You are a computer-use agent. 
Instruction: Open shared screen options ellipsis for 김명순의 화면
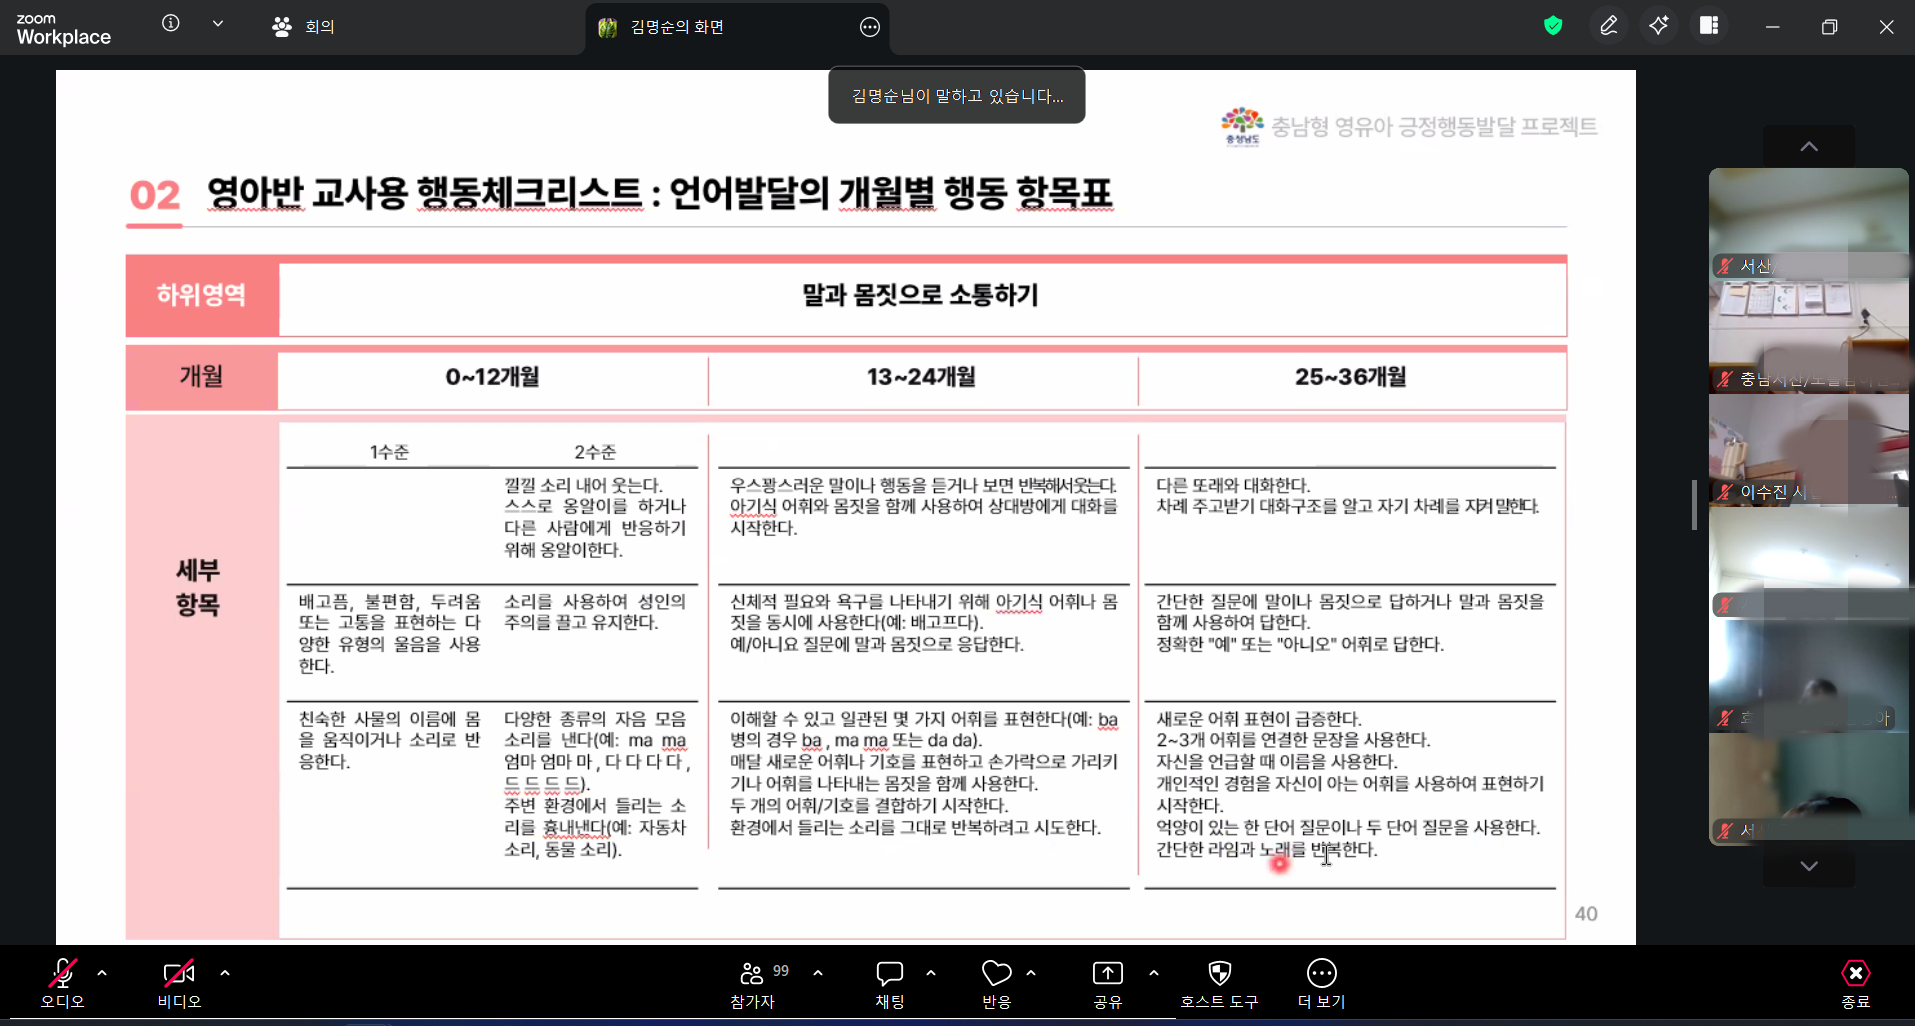(x=870, y=27)
